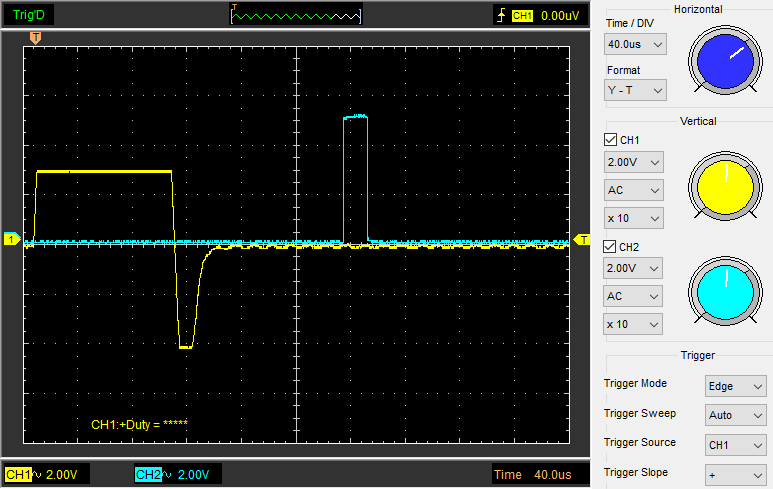Click CH1 label in bottom status bar
The image size is (773, 489).
18,474
